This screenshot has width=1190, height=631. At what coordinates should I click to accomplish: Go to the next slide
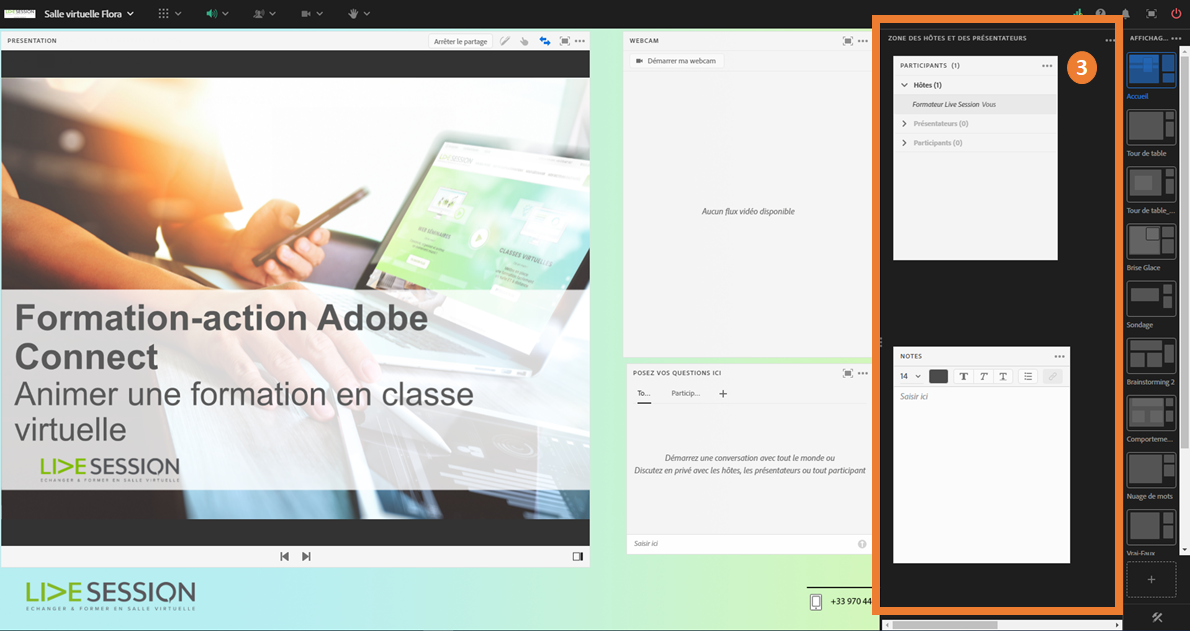(x=306, y=557)
